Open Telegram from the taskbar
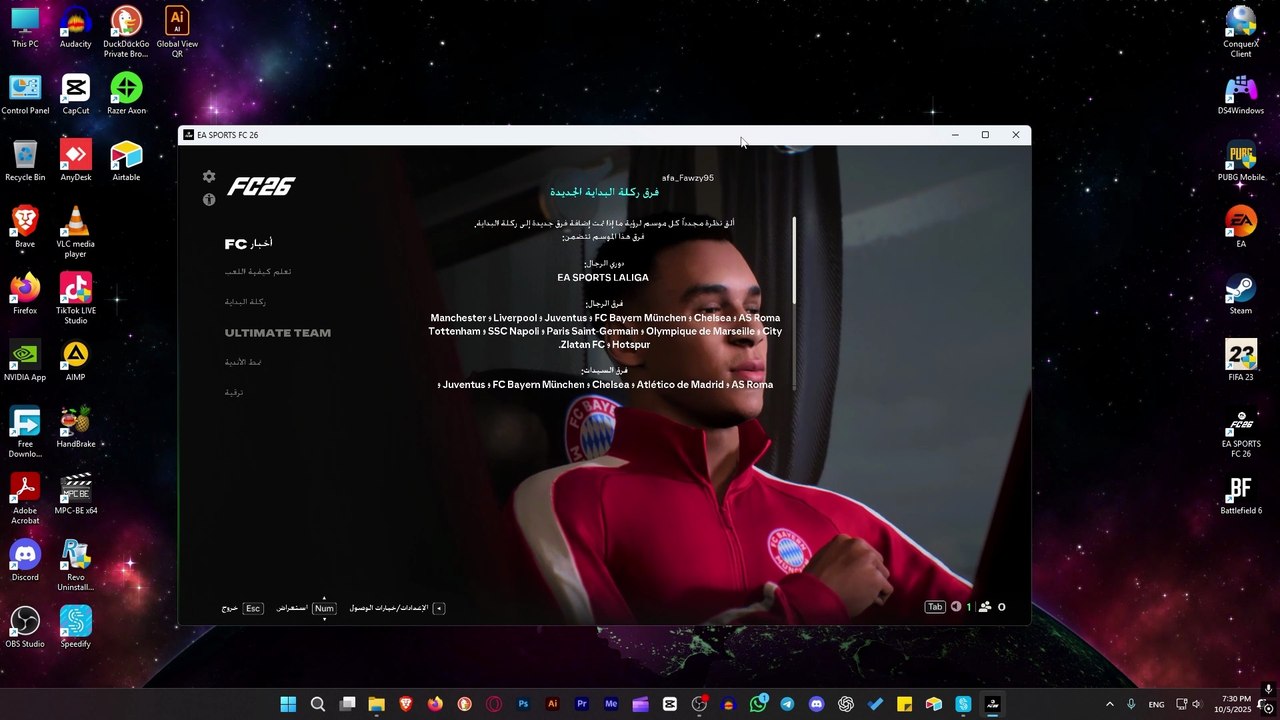Image resolution: width=1280 pixels, height=720 pixels. click(787, 704)
